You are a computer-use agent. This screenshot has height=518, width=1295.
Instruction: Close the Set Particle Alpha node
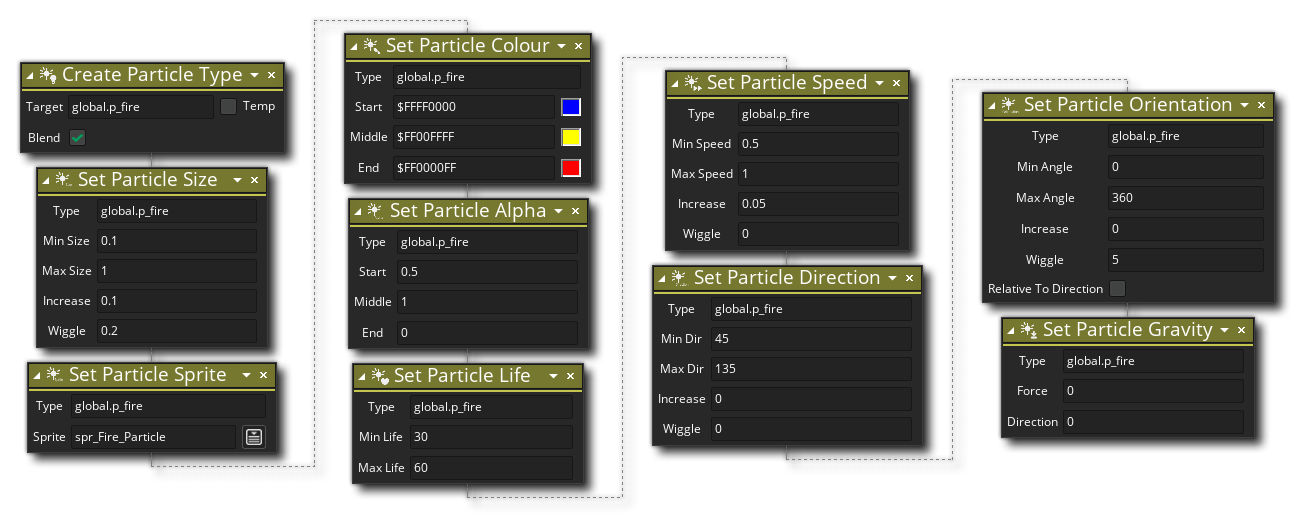(575, 211)
